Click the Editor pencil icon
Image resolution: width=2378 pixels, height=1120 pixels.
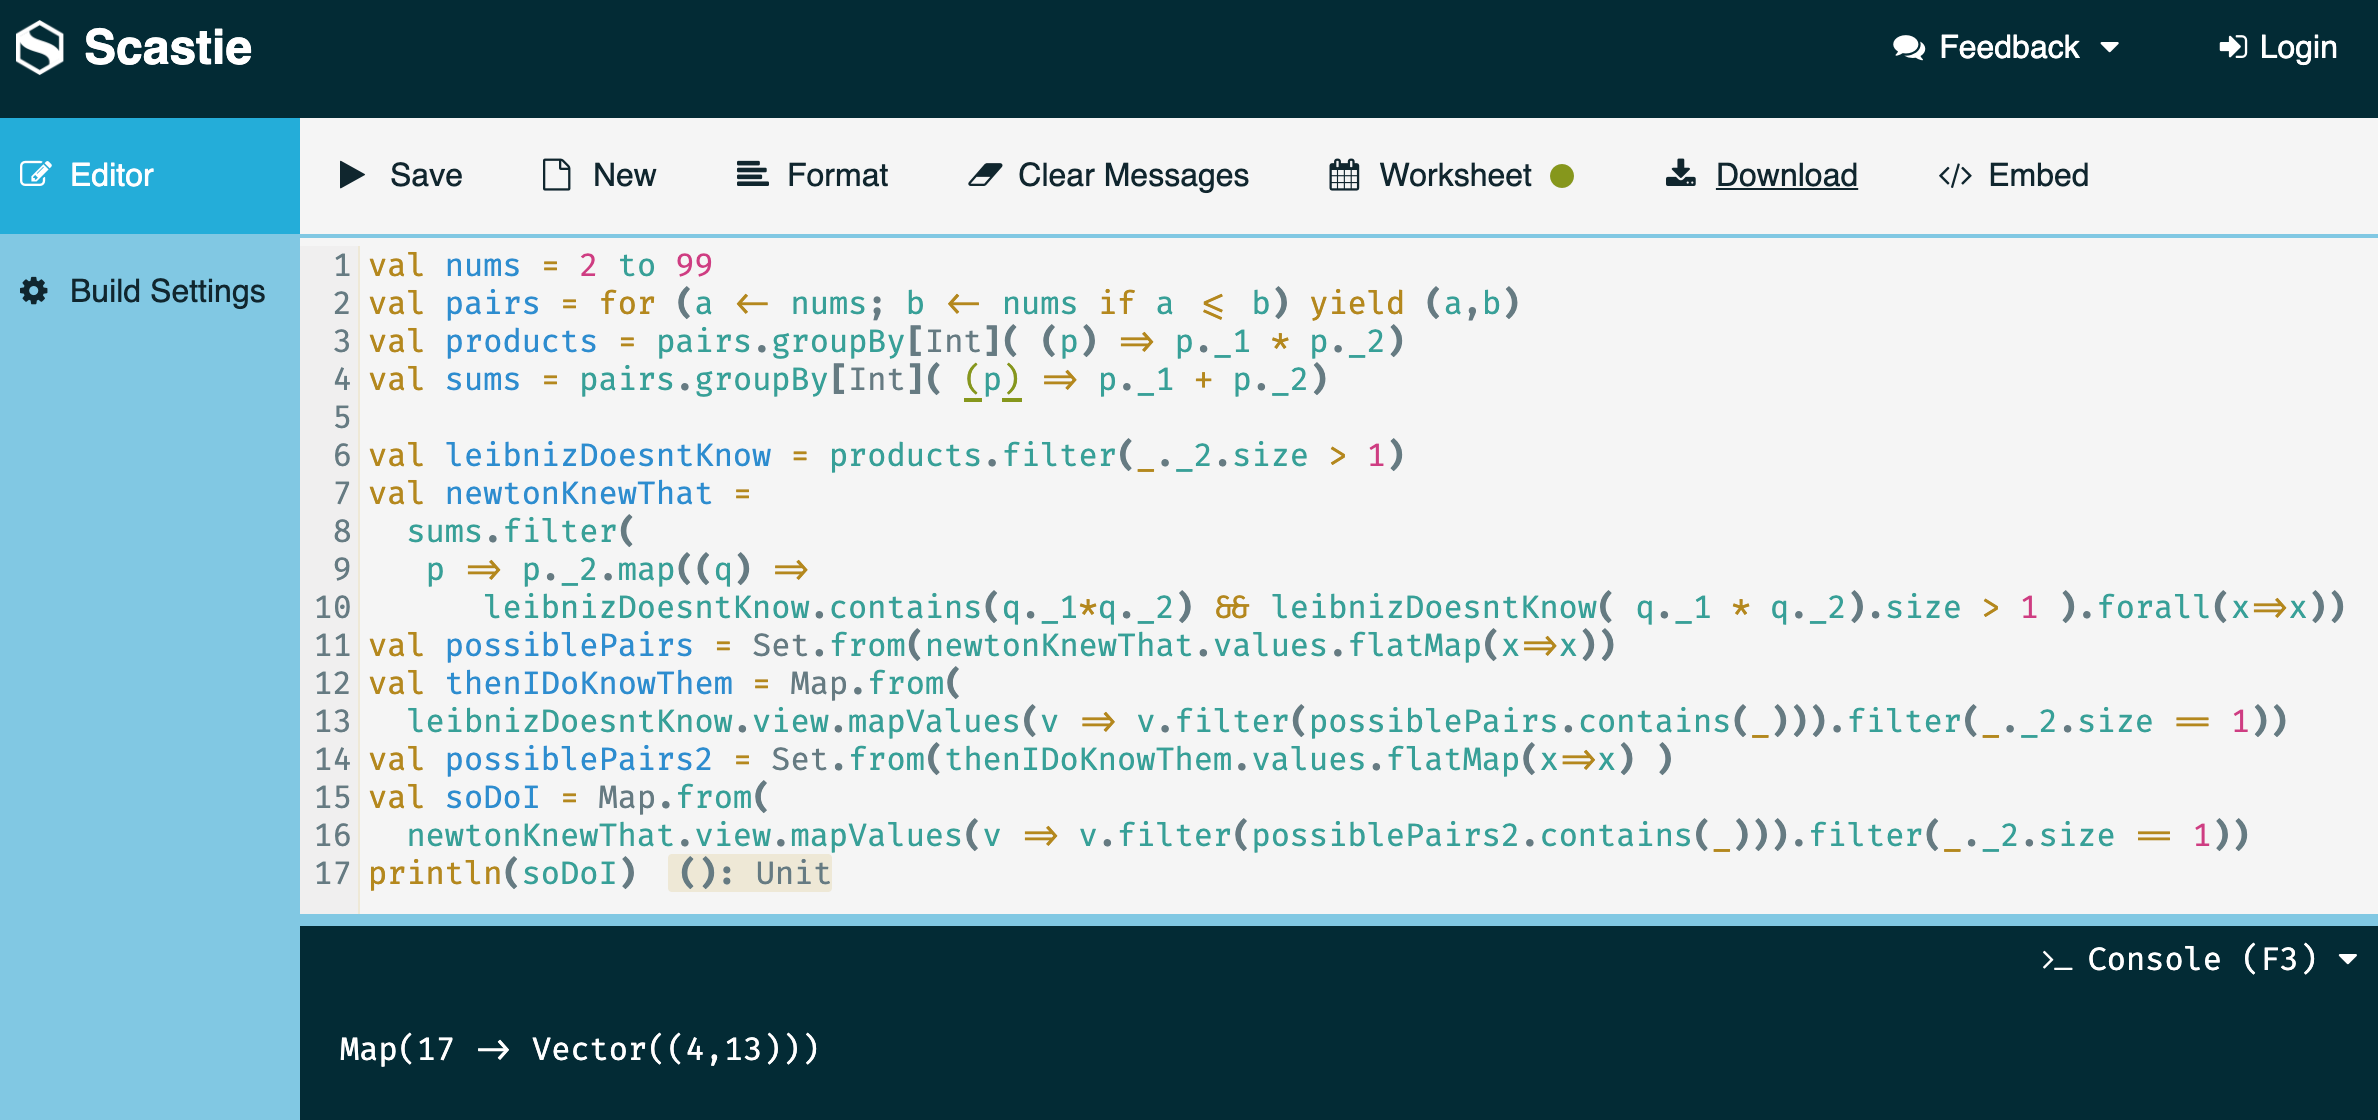(36, 174)
